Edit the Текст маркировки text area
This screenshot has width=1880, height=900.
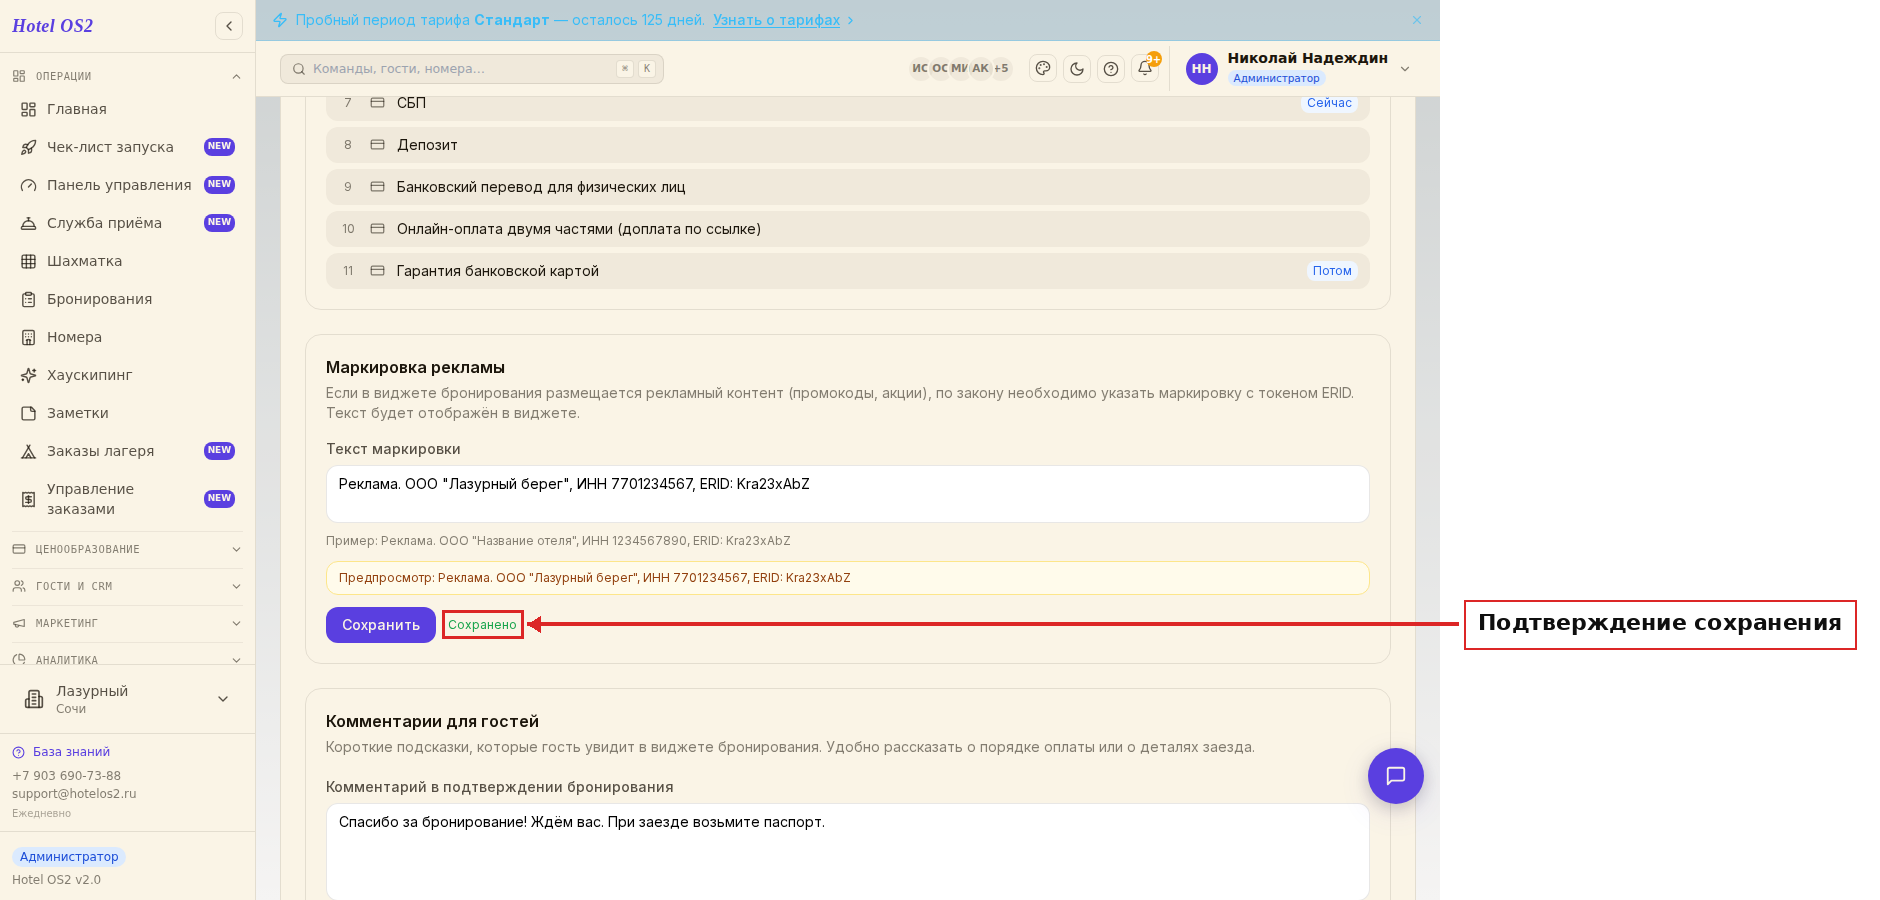[x=848, y=494]
